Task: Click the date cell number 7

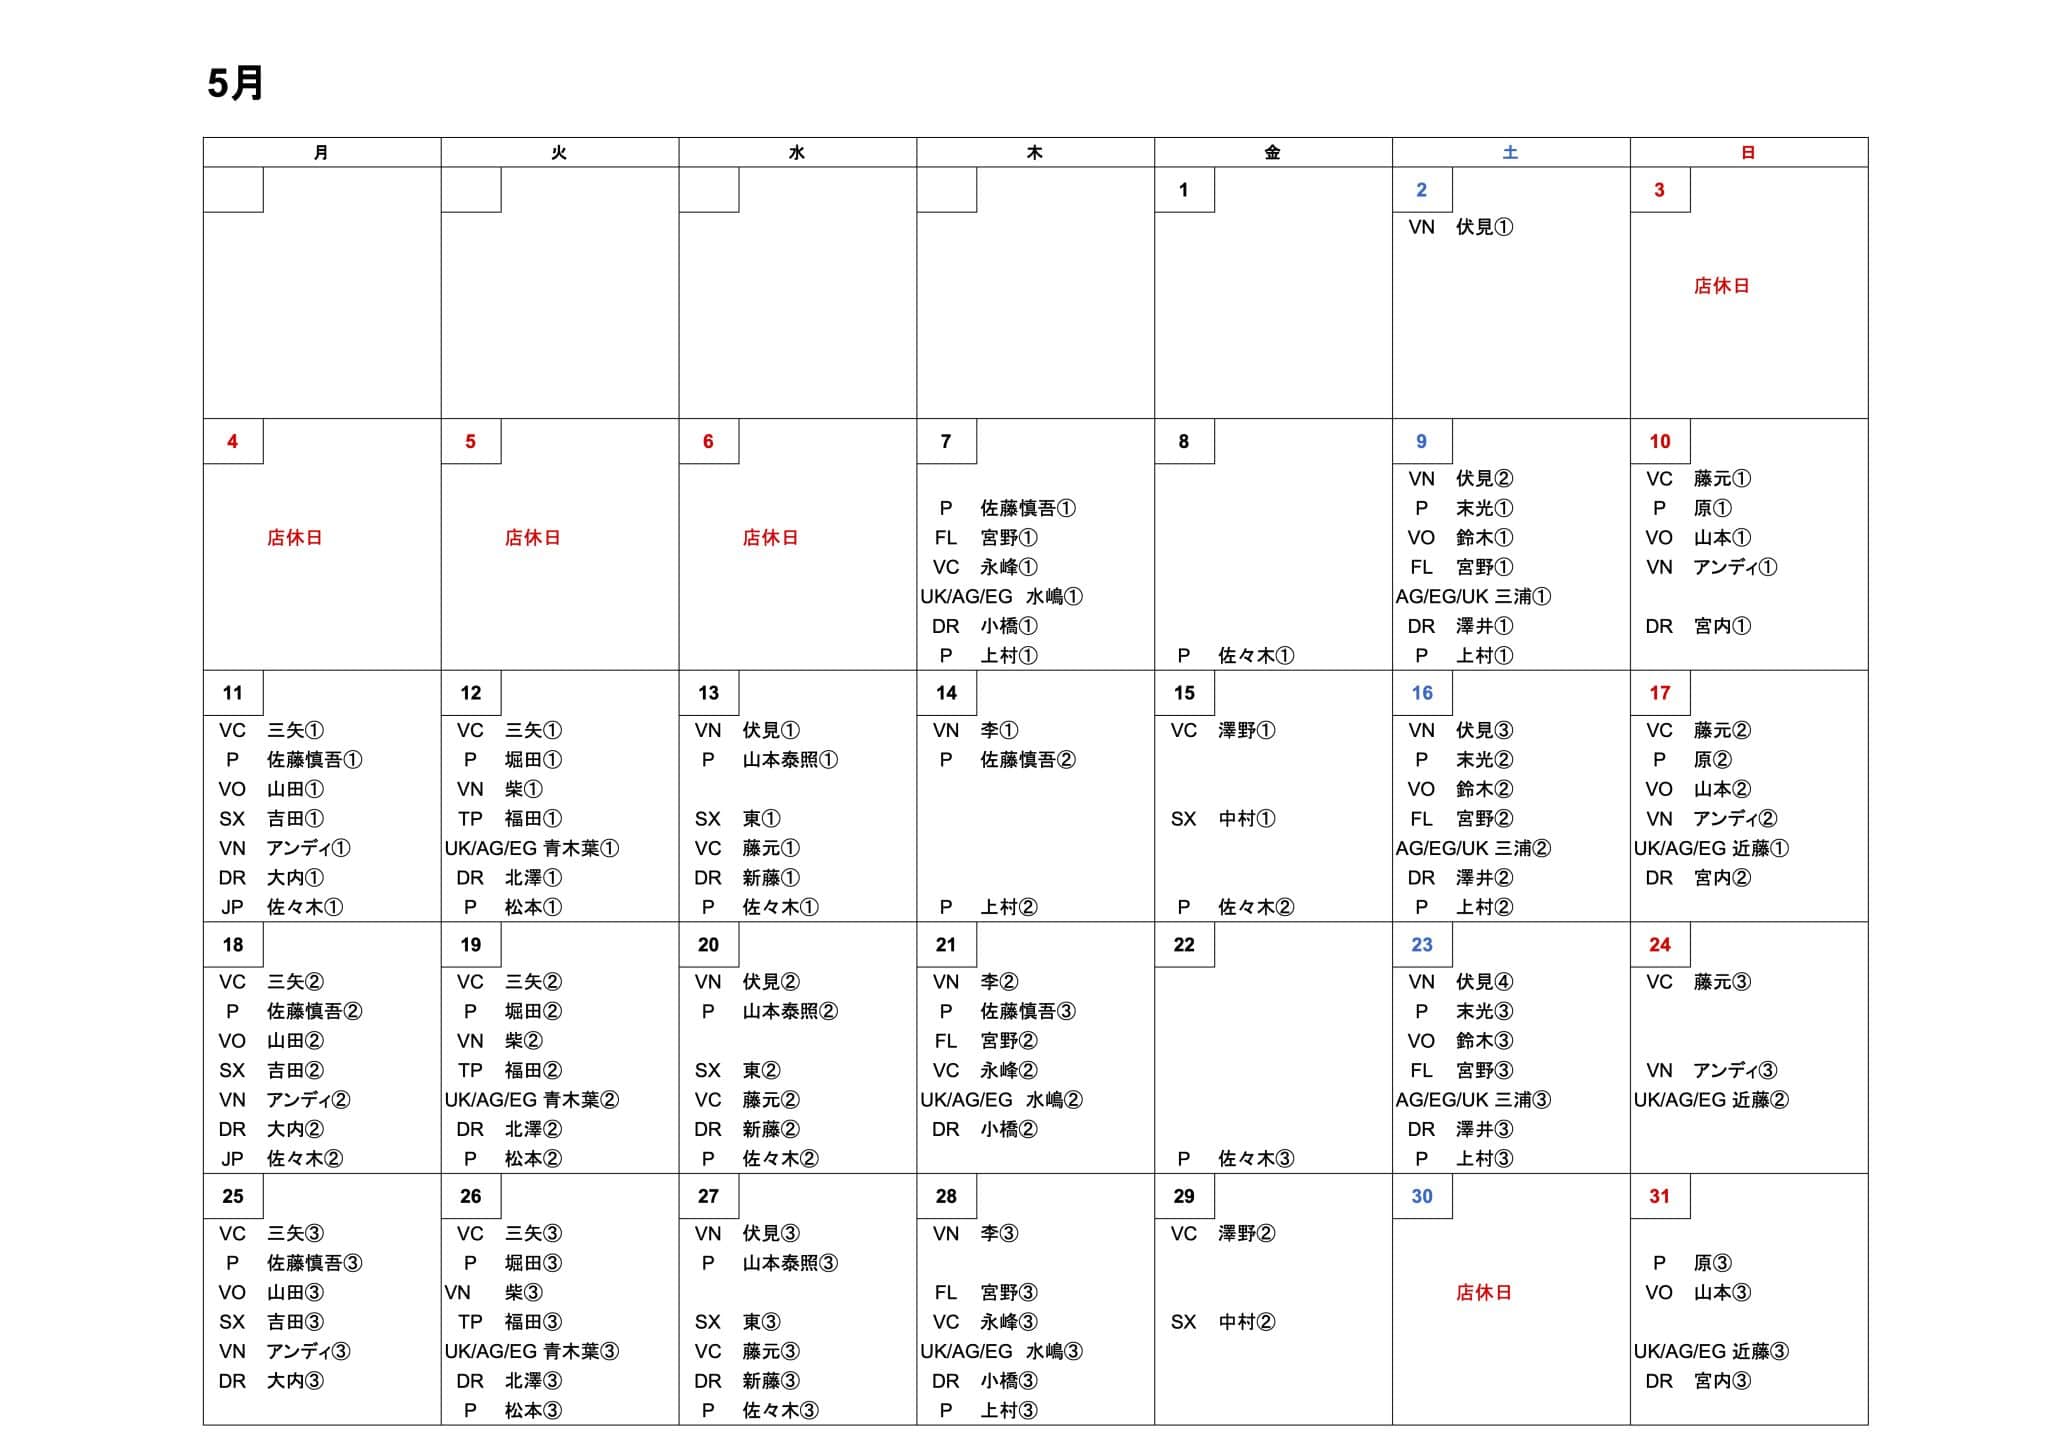Action: (x=946, y=441)
